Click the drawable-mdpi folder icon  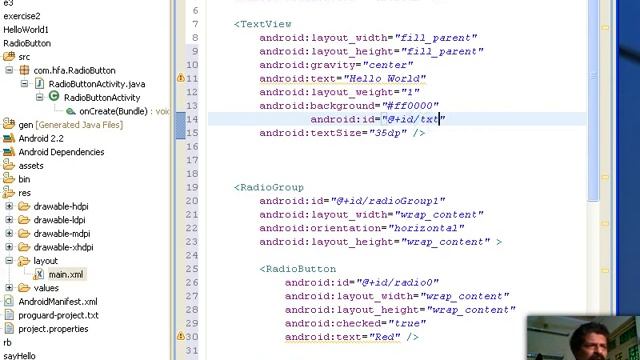[x=24, y=233]
